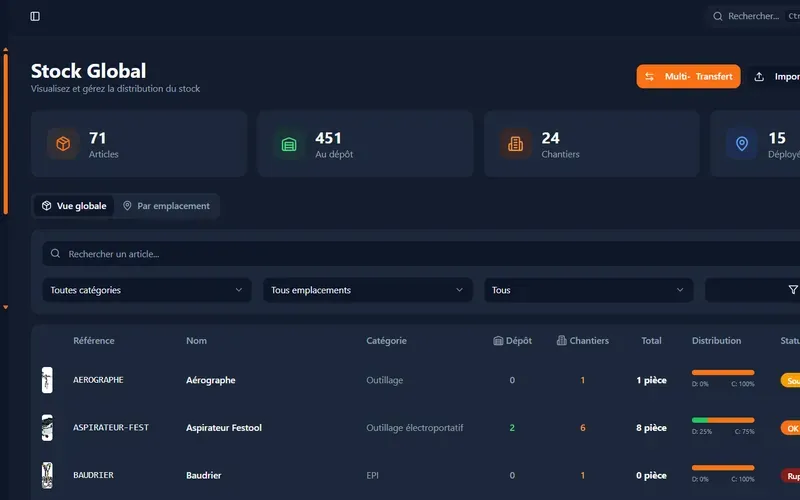Click the Aérographe article name
Image resolution: width=800 pixels, height=500 pixels.
tap(211, 380)
